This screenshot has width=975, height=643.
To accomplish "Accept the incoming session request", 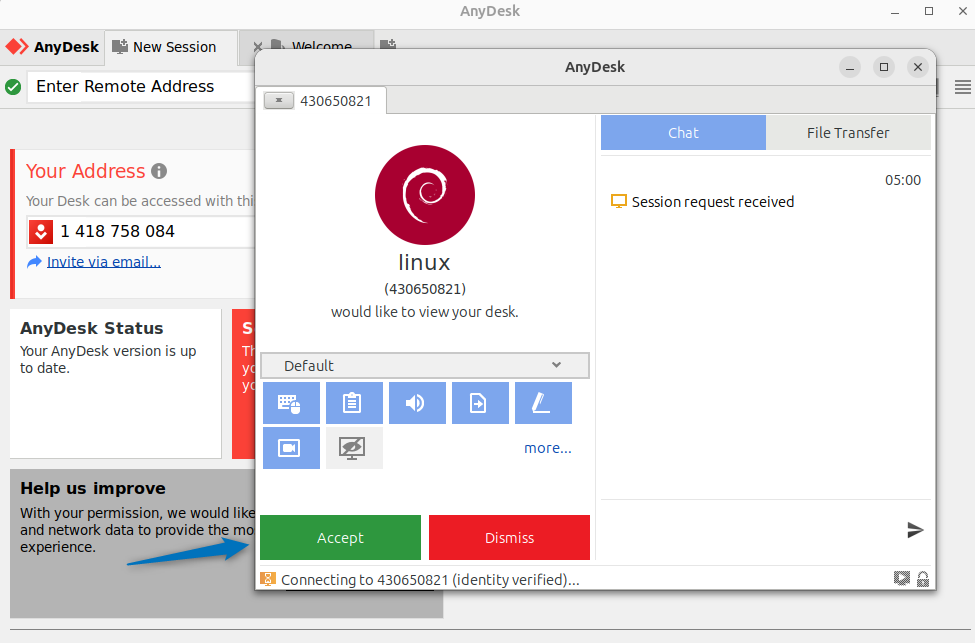I will point(340,537).
